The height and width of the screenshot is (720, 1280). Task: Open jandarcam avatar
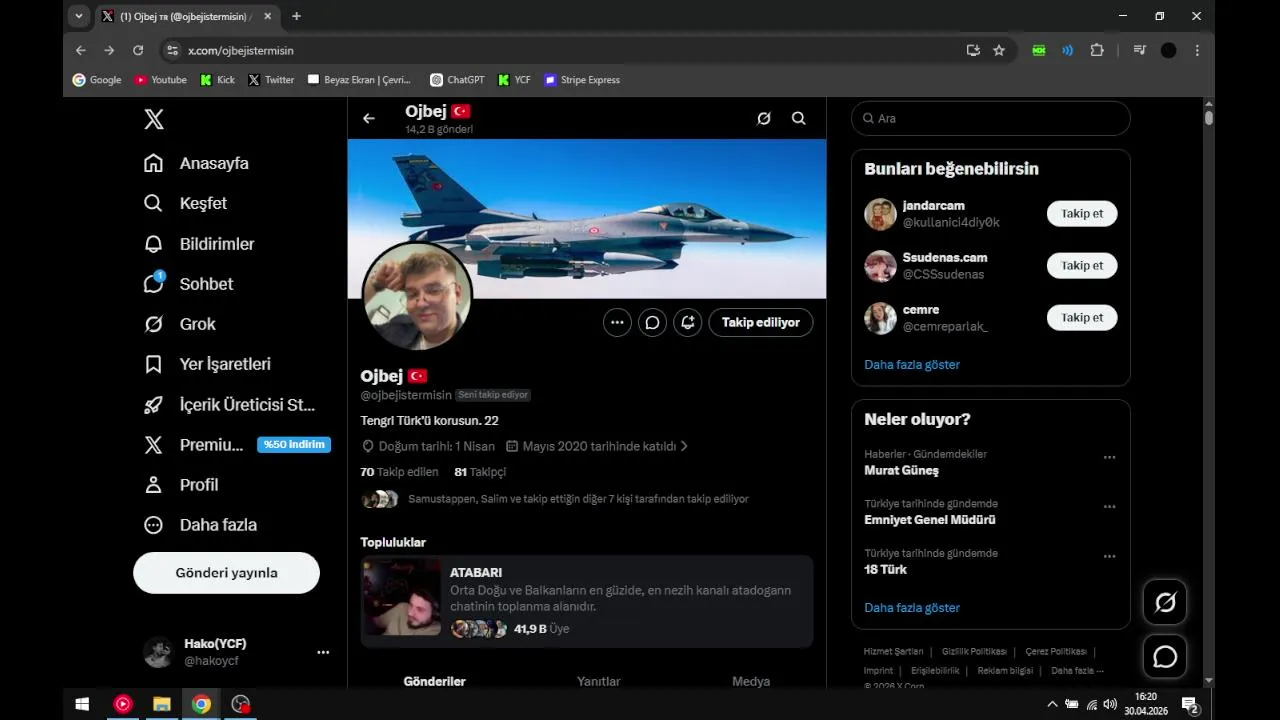(x=880, y=214)
